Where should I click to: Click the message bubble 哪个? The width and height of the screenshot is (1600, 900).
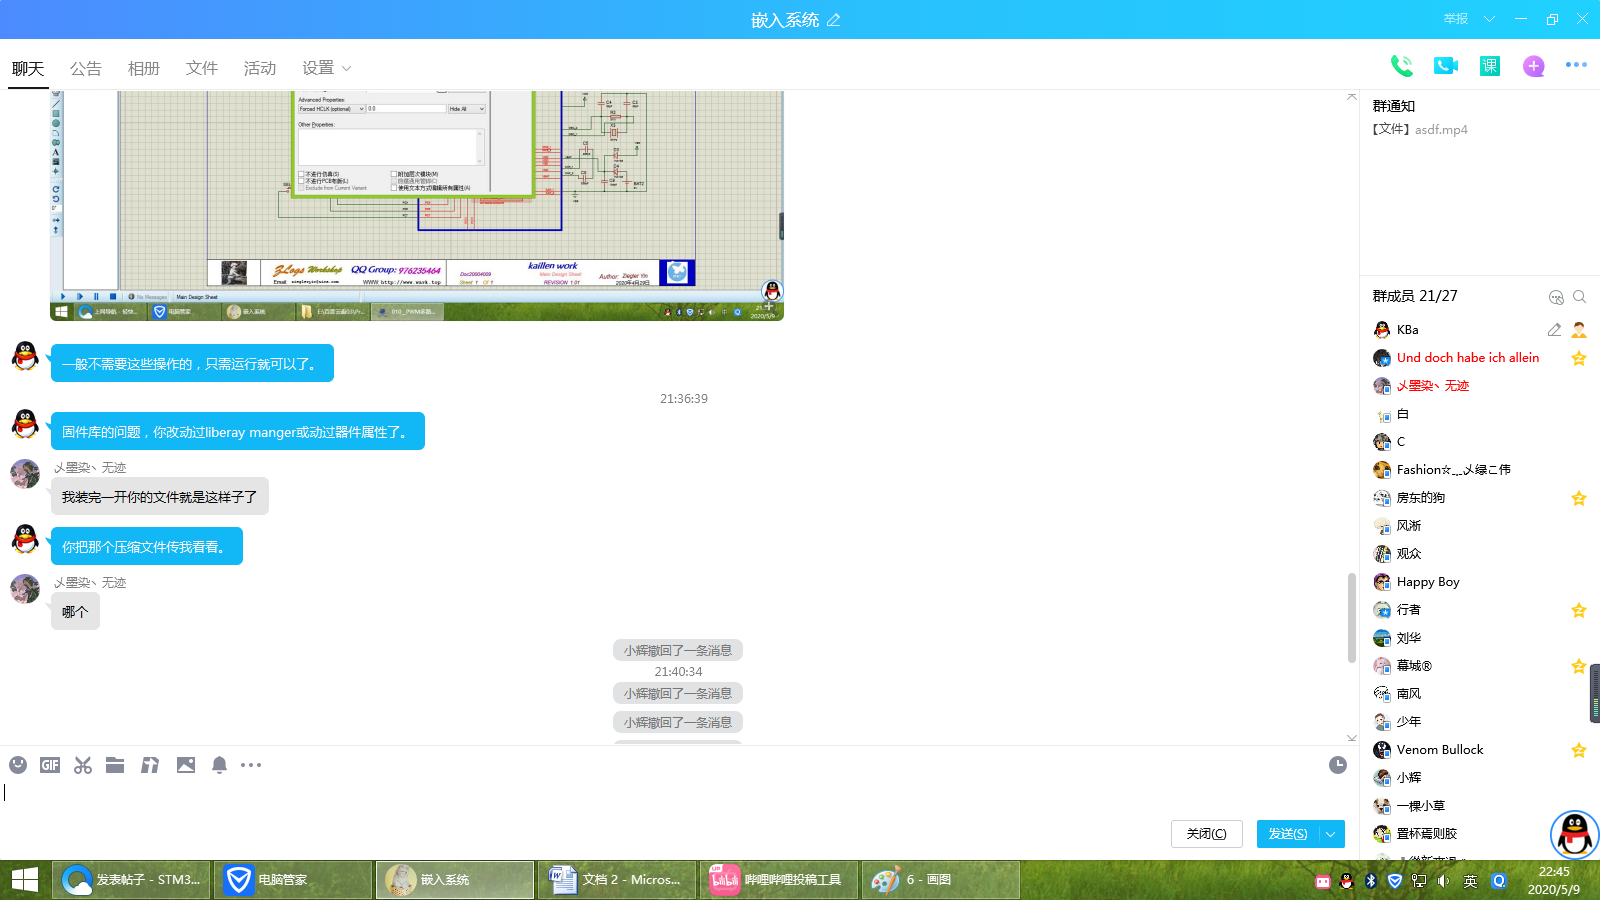click(x=75, y=612)
